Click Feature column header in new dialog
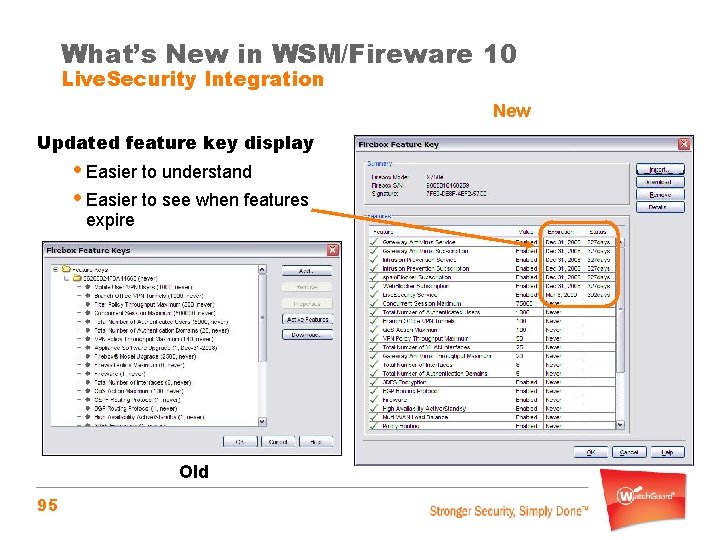 pyautogui.click(x=441, y=231)
